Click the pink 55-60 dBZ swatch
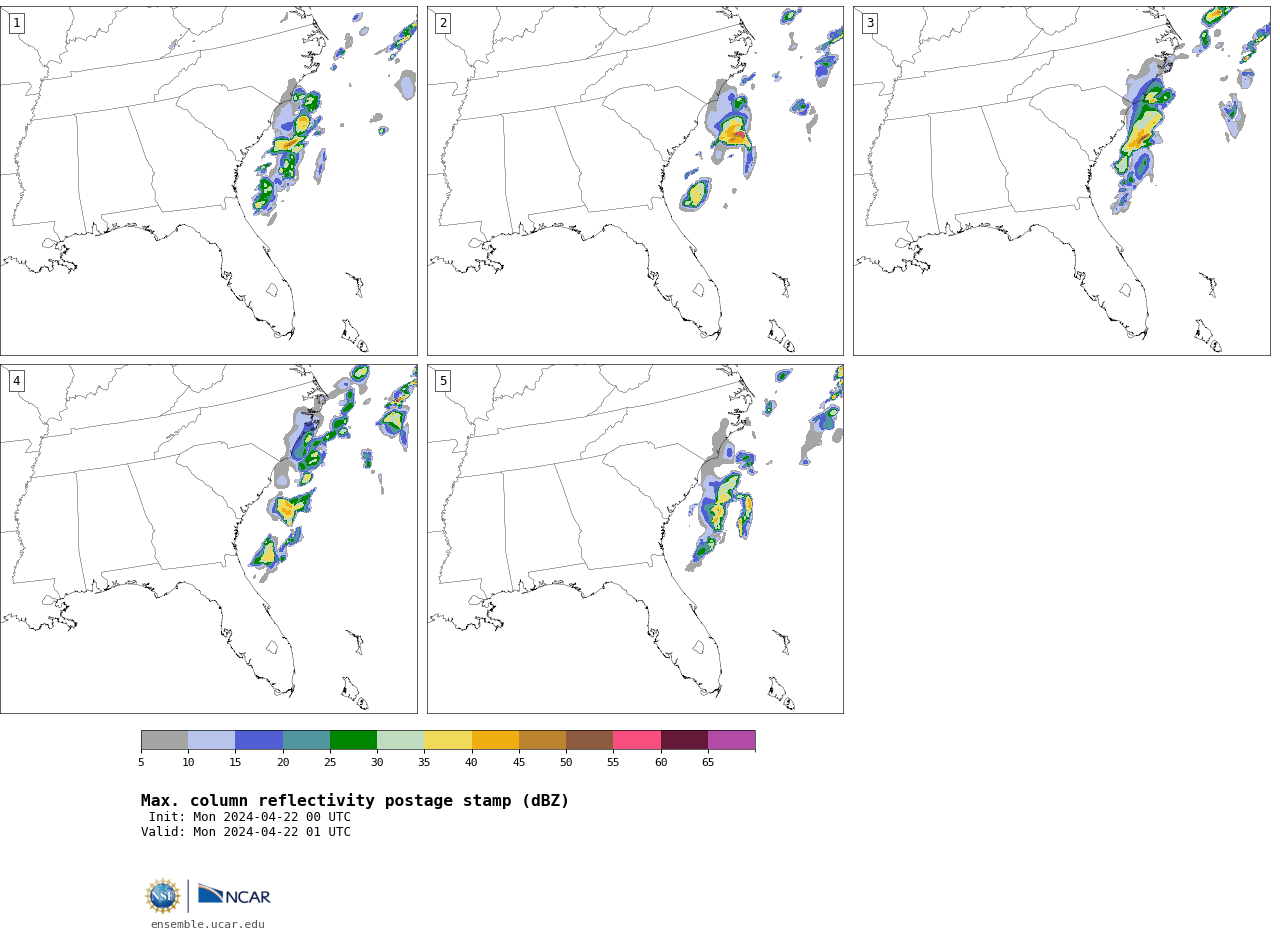The height and width of the screenshot is (936, 1280). [637, 740]
